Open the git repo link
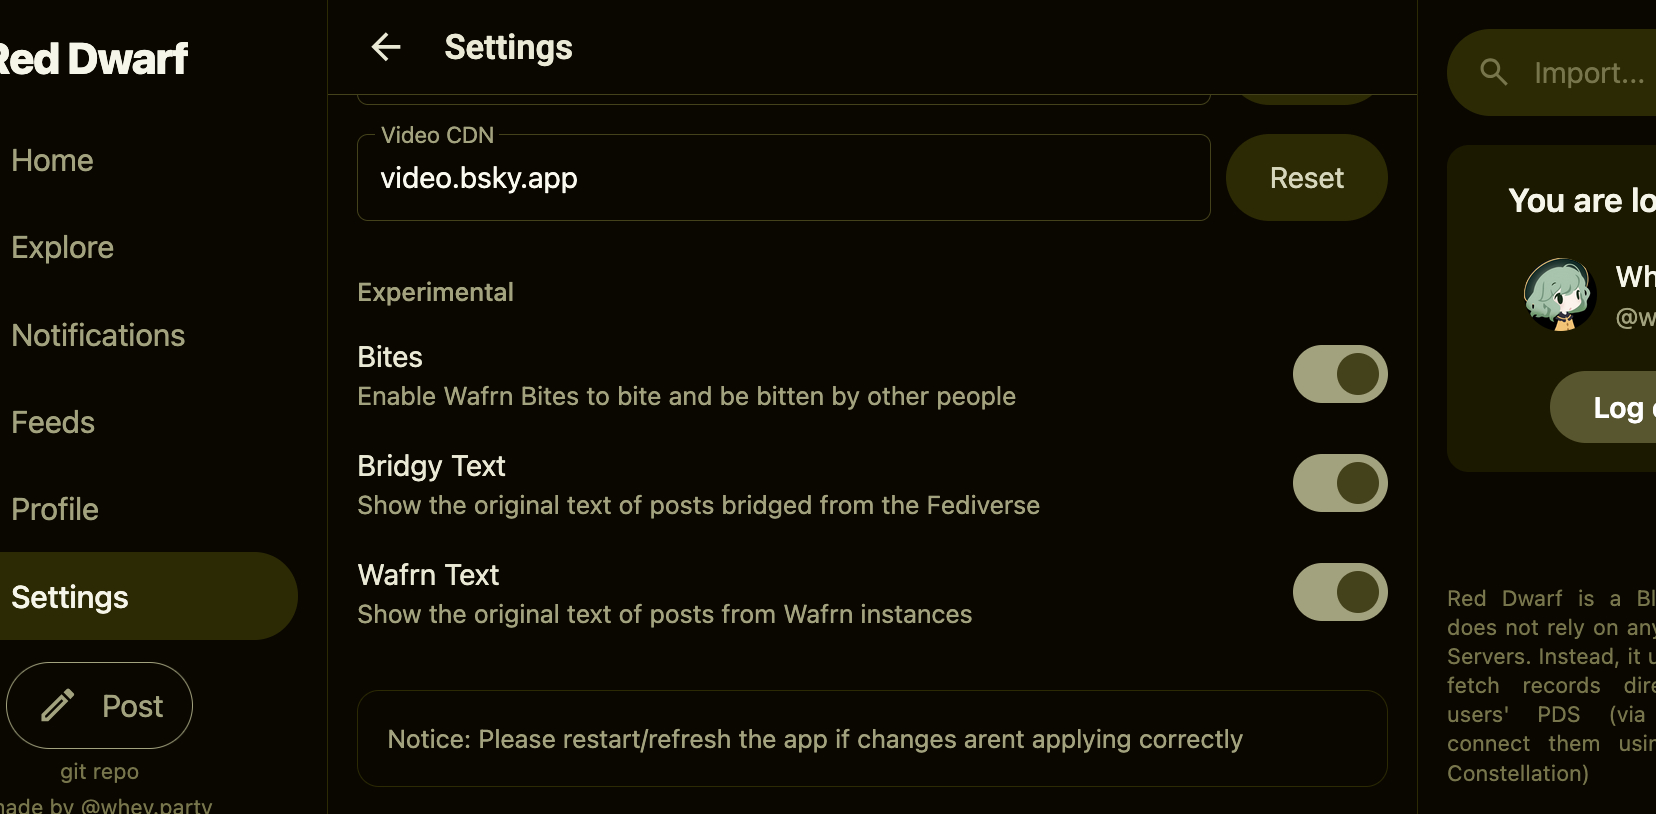 [x=99, y=772]
